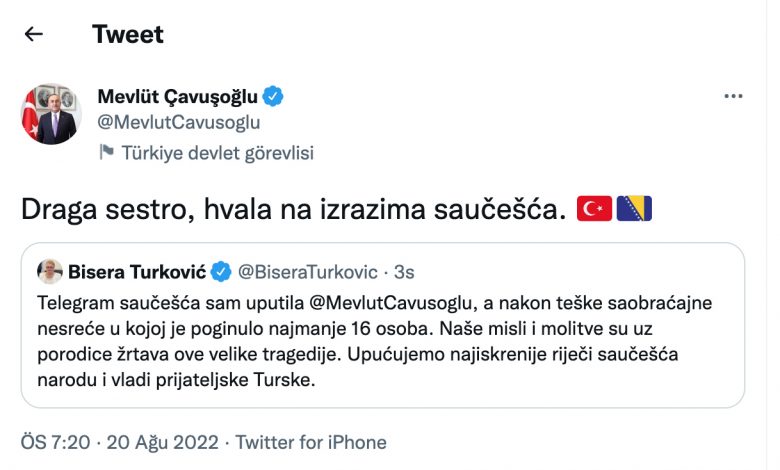The image size is (780, 470).
Task: Open Mevlüt Çavuşoğlu's profile picture
Action: click(50, 114)
